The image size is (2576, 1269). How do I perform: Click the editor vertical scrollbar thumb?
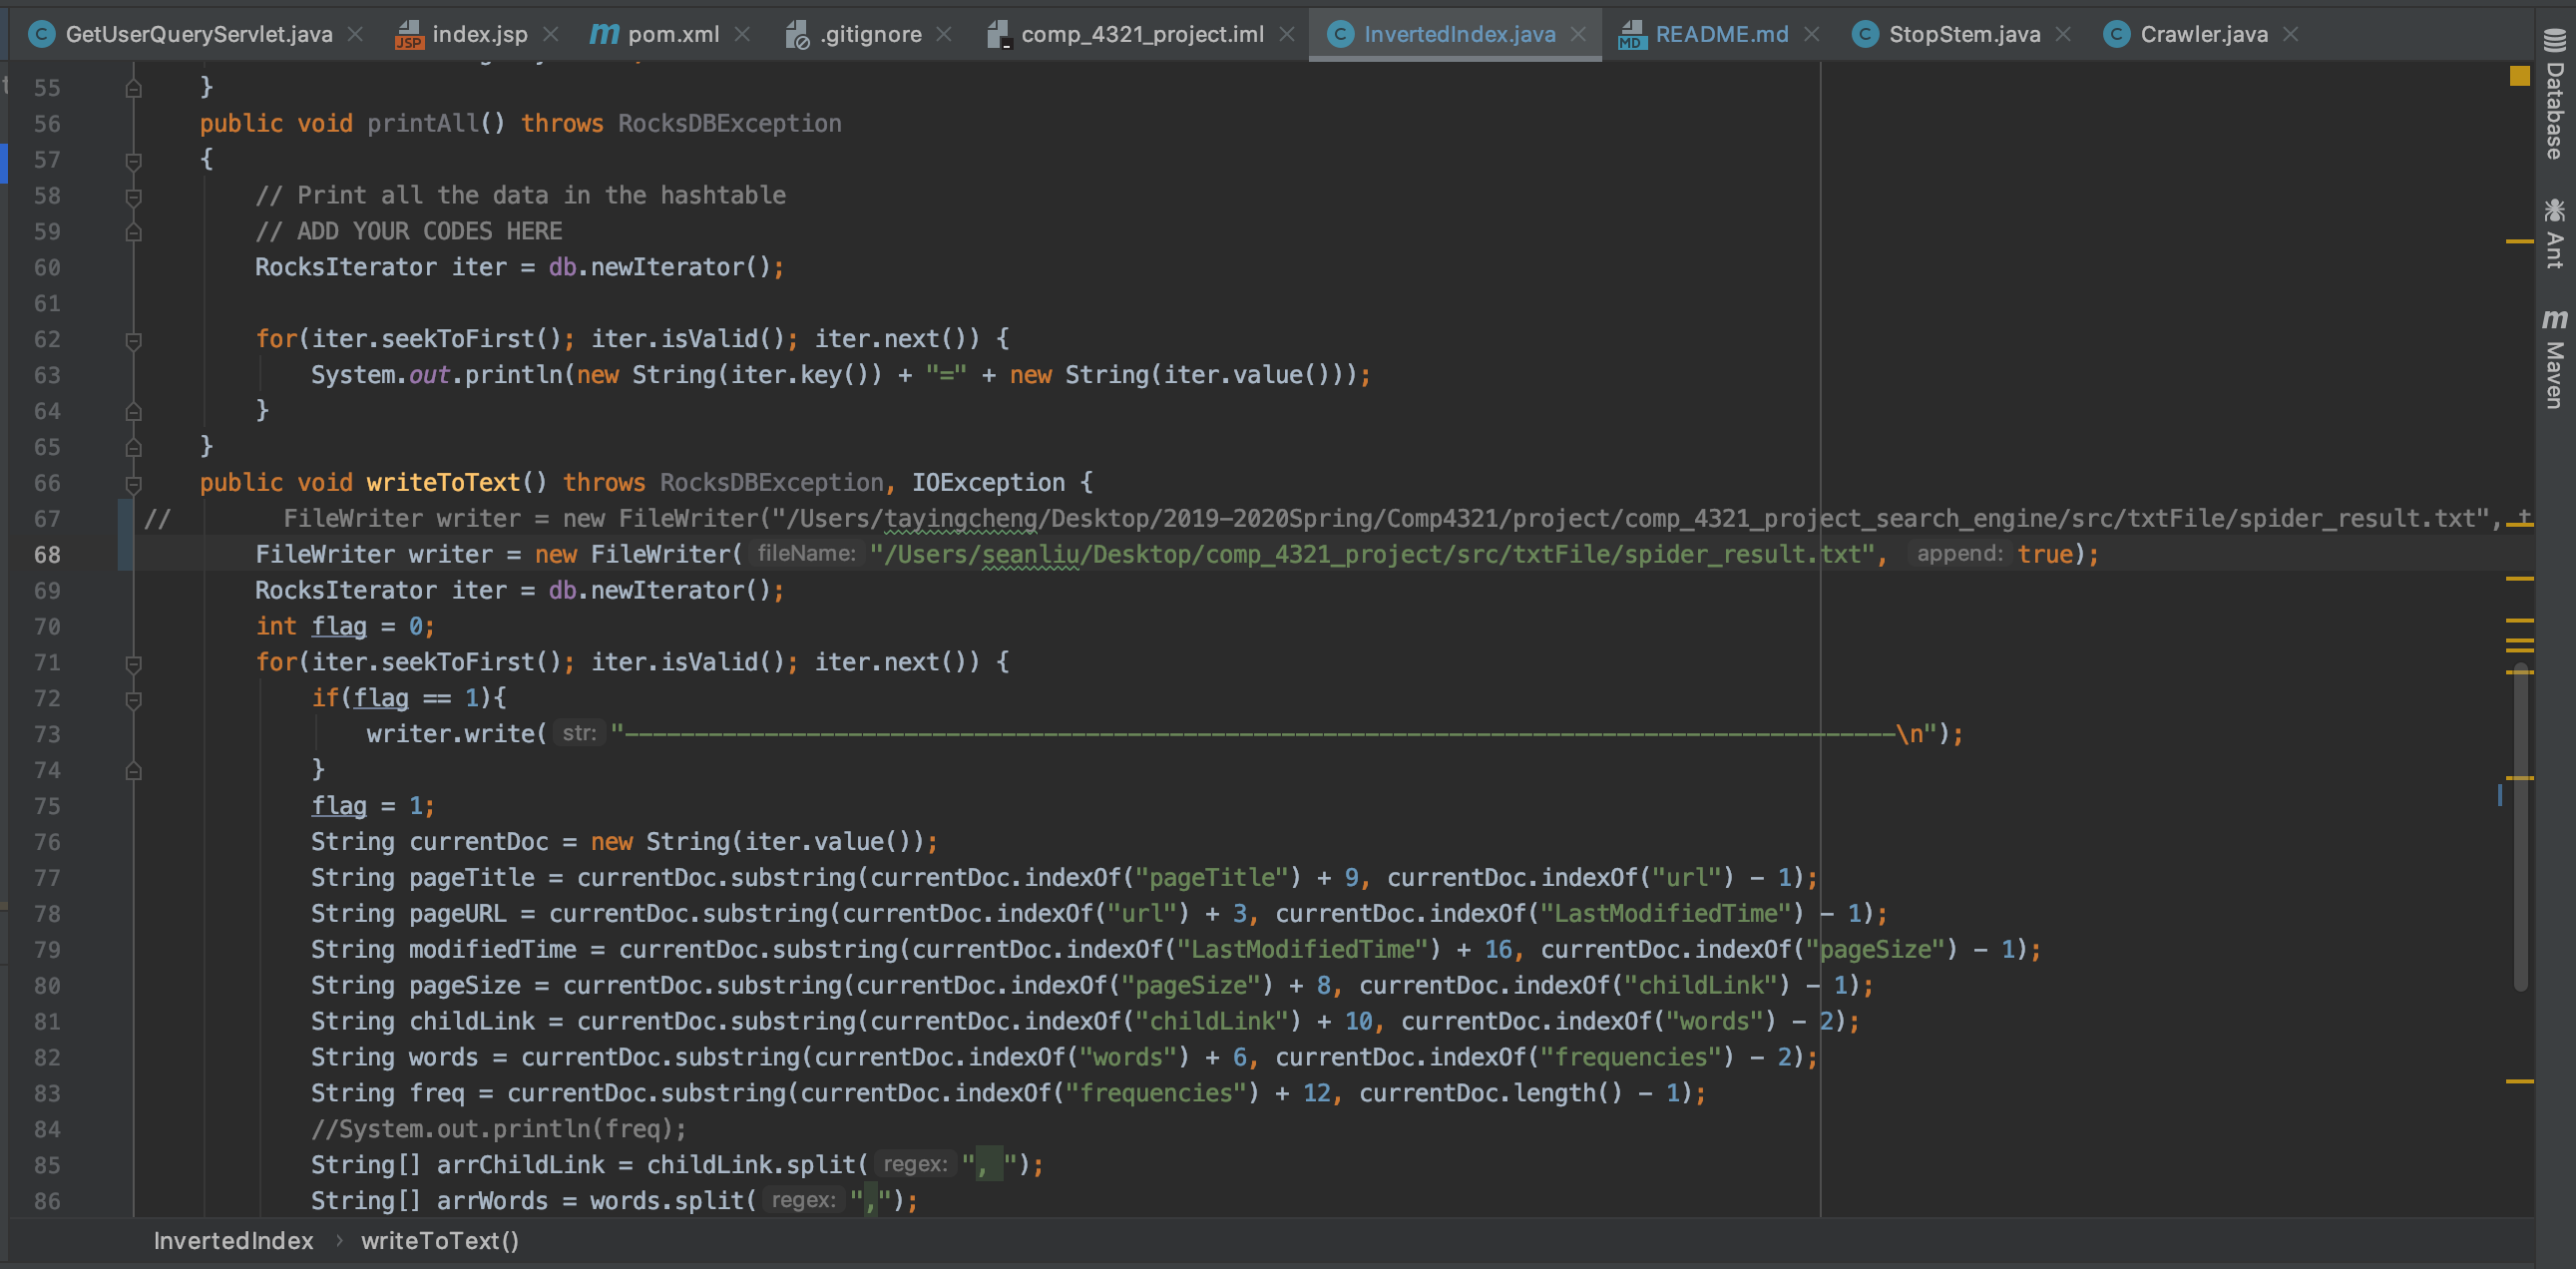(2520, 830)
